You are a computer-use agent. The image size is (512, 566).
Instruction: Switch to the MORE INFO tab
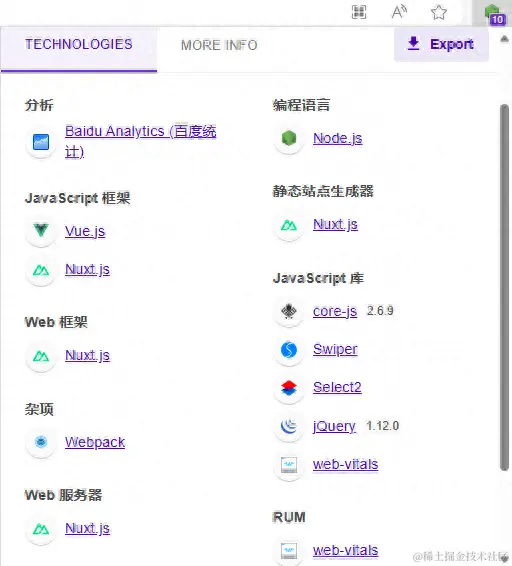(x=219, y=45)
